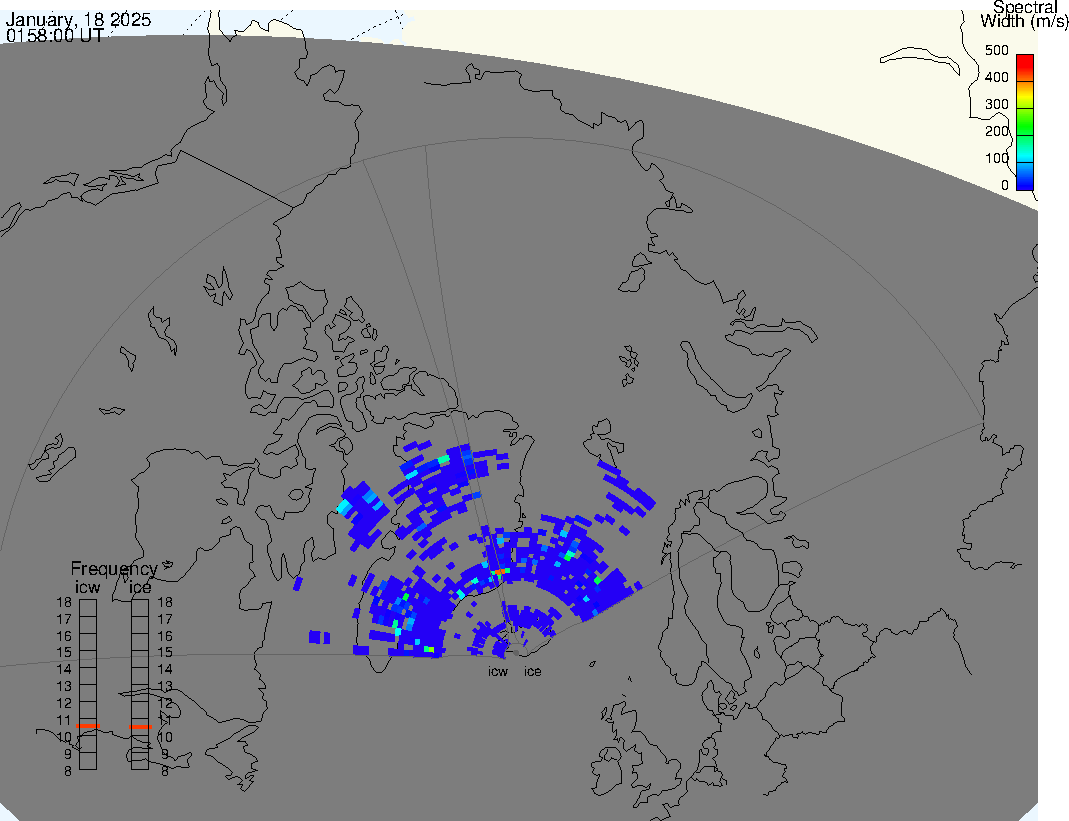Image resolution: width=1069 pixels, height=821 pixels.
Task: Select the dark blue bottom segment of the color bar
Action: click(x=1025, y=176)
